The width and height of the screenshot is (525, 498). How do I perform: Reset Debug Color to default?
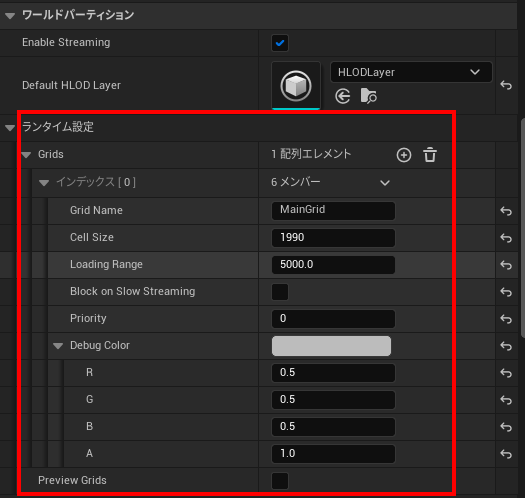point(506,346)
